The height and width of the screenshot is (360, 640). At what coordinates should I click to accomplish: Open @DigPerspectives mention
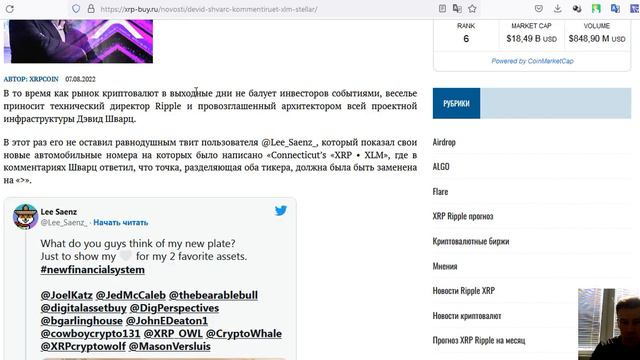click(174, 308)
